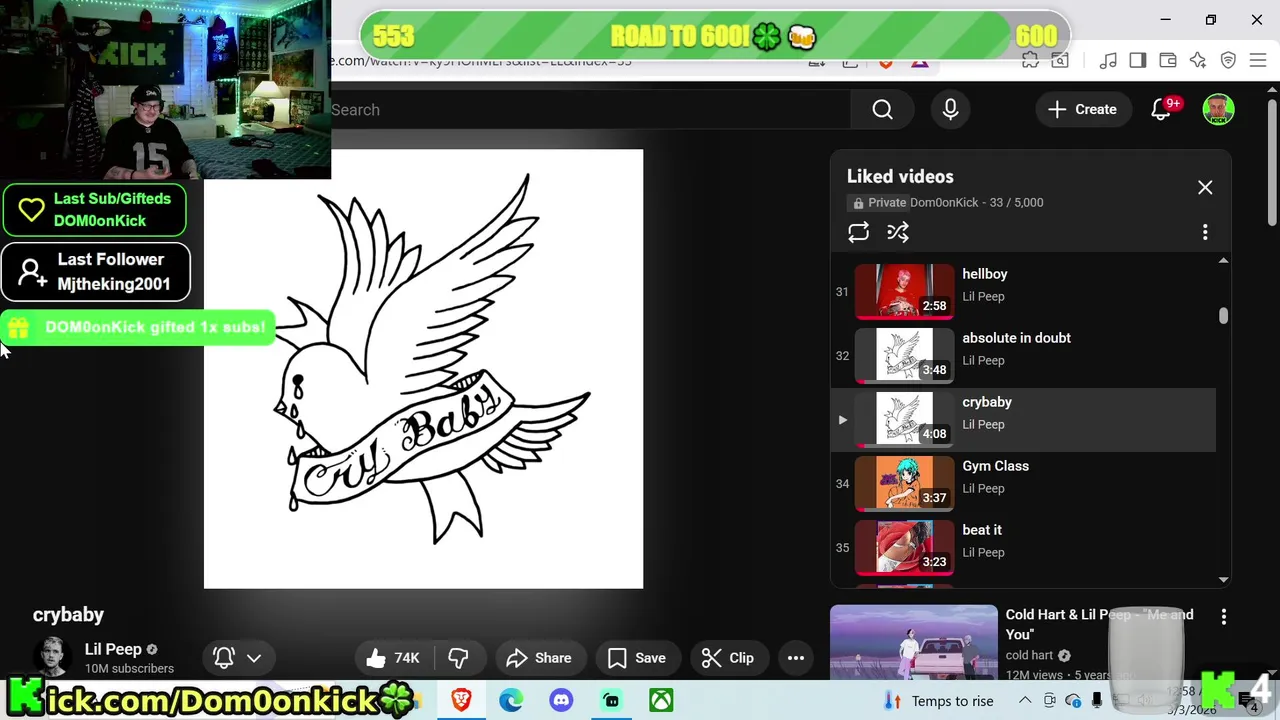Open the Xbox app from the taskbar
Viewport: 1280px width, 720px height.
pyautogui.click(x=661, y=700)
